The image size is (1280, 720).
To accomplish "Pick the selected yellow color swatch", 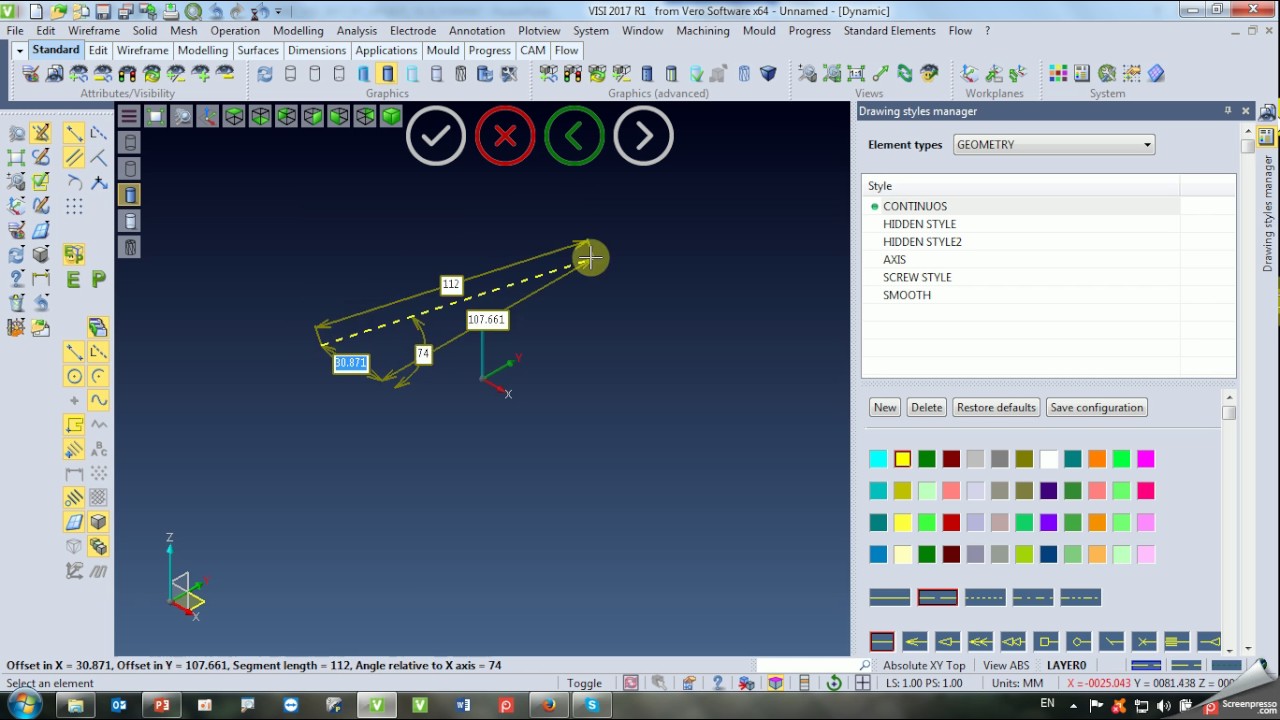I will 902,459.
